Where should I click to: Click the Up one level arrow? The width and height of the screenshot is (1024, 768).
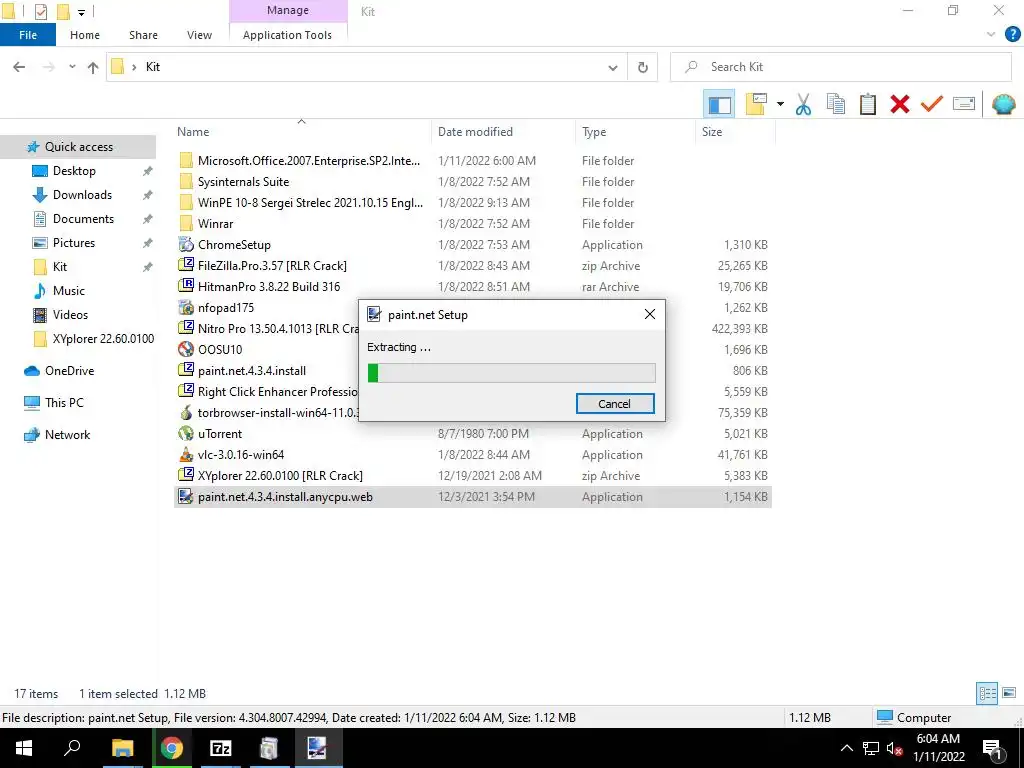tap(93, 67)
